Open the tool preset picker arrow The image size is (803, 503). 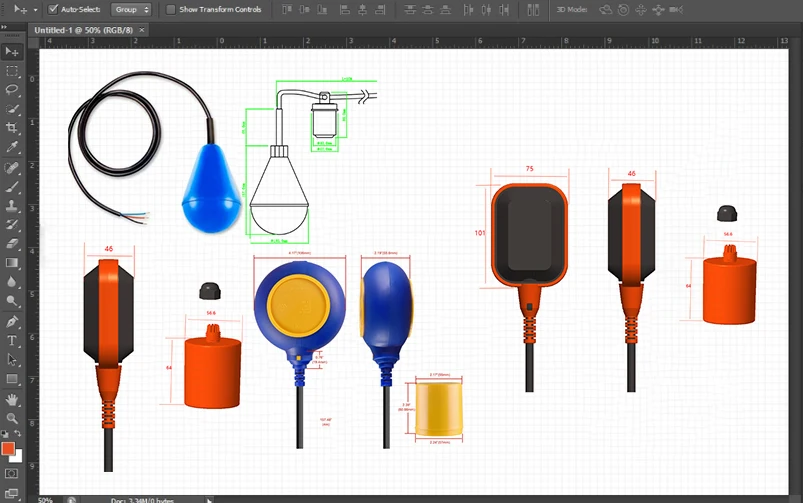pyautogui.click(x=35, y=9)
